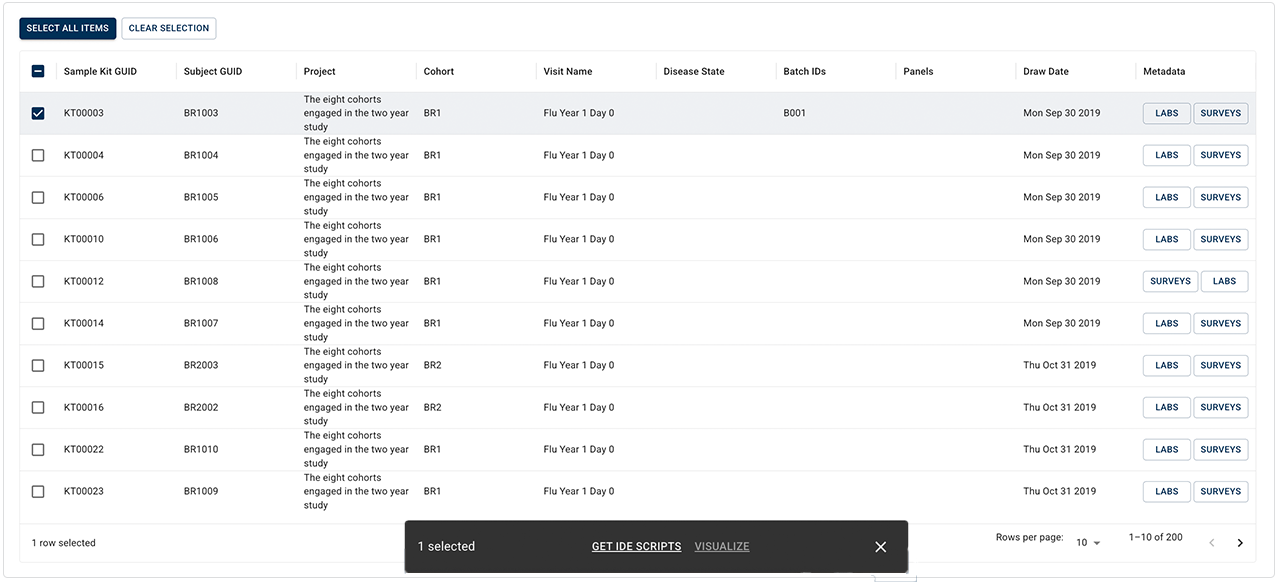Image resolution: width=1281 pixels, height=585 pixels.
Task: View Labs for sample KT00015
Action: pos(1166,365)
